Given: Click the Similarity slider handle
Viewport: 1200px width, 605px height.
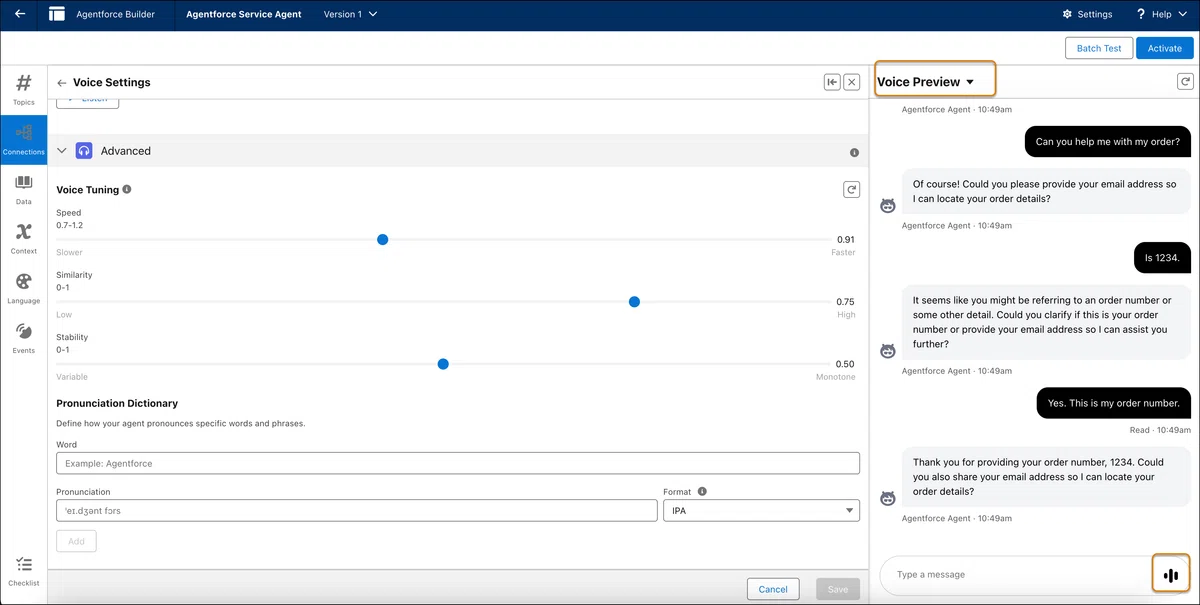Looking at the screenshot, I should point(634,302).
